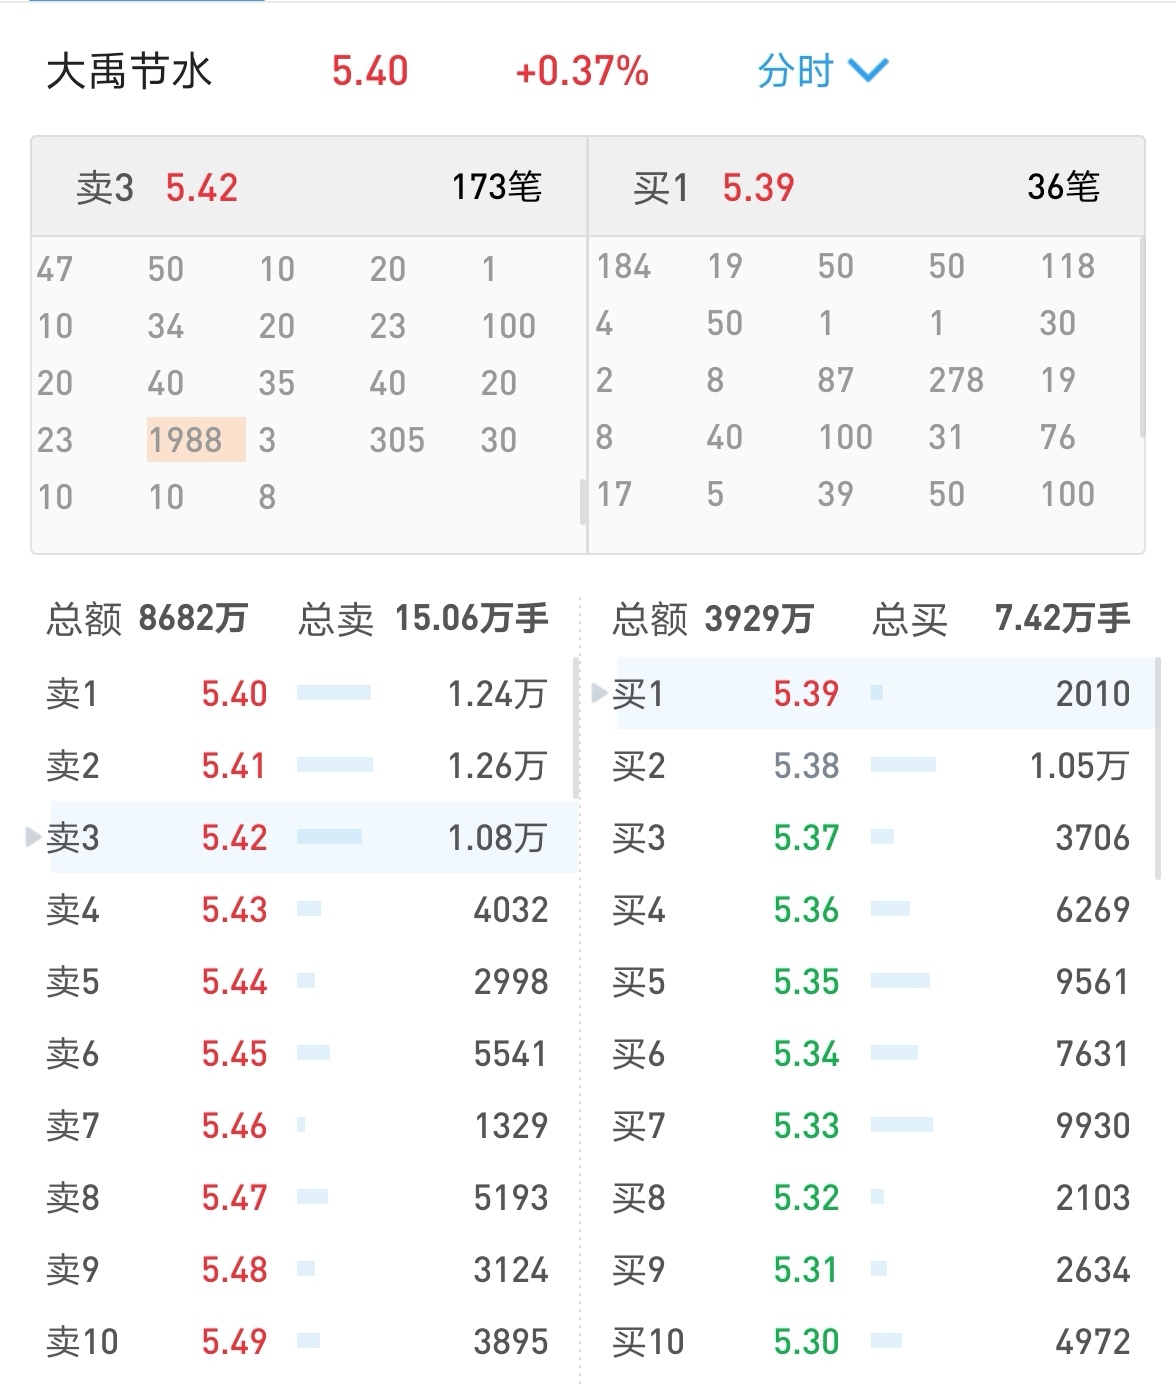Click the sell queue vertical scrollbar

583,502
